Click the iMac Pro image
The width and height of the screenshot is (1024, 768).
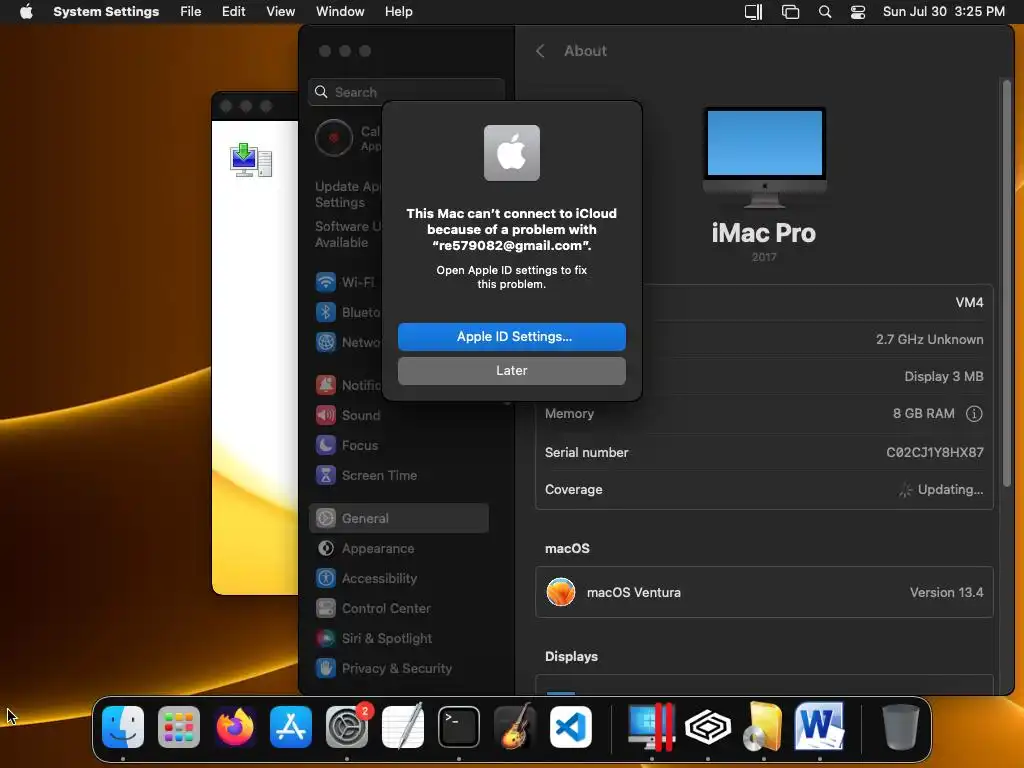pos(764,157)
